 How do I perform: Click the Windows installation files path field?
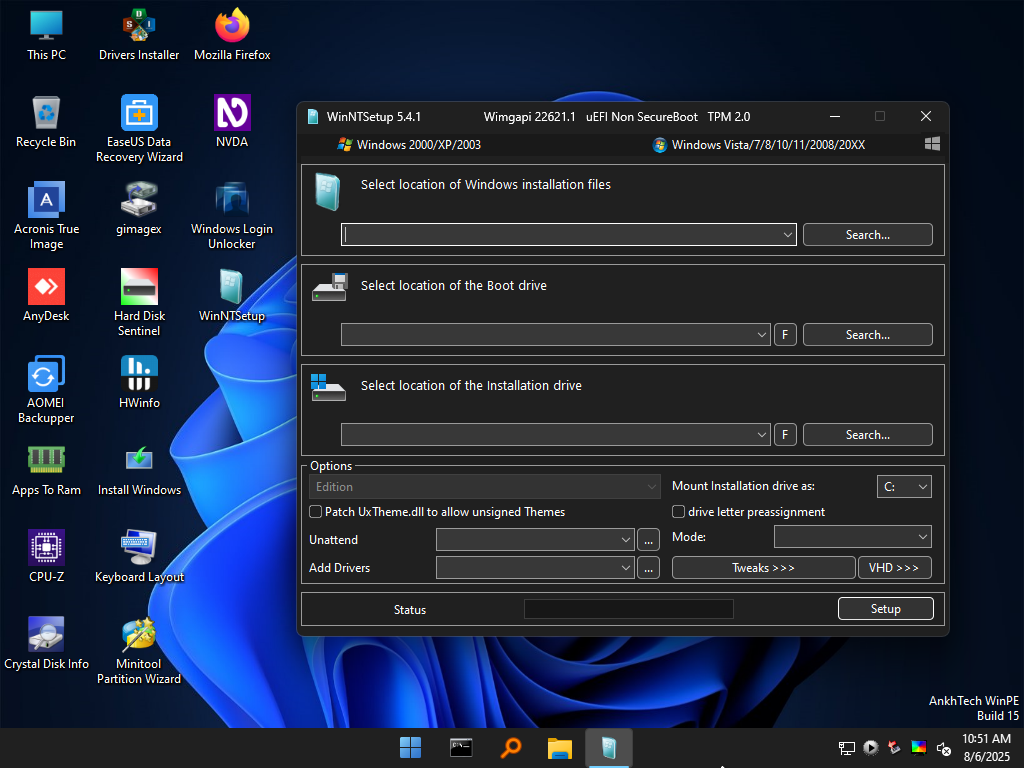pyautogui.click(x=560, y=235)
